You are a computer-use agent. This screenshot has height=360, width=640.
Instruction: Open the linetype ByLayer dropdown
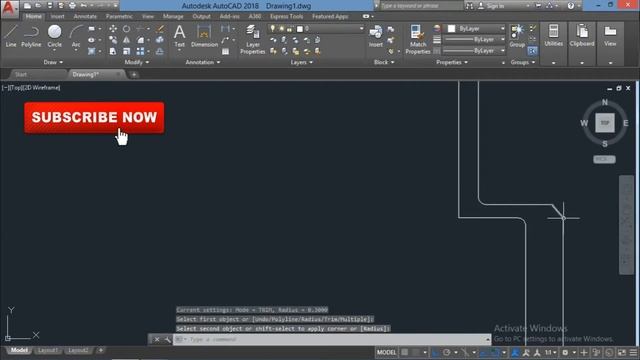474,51
